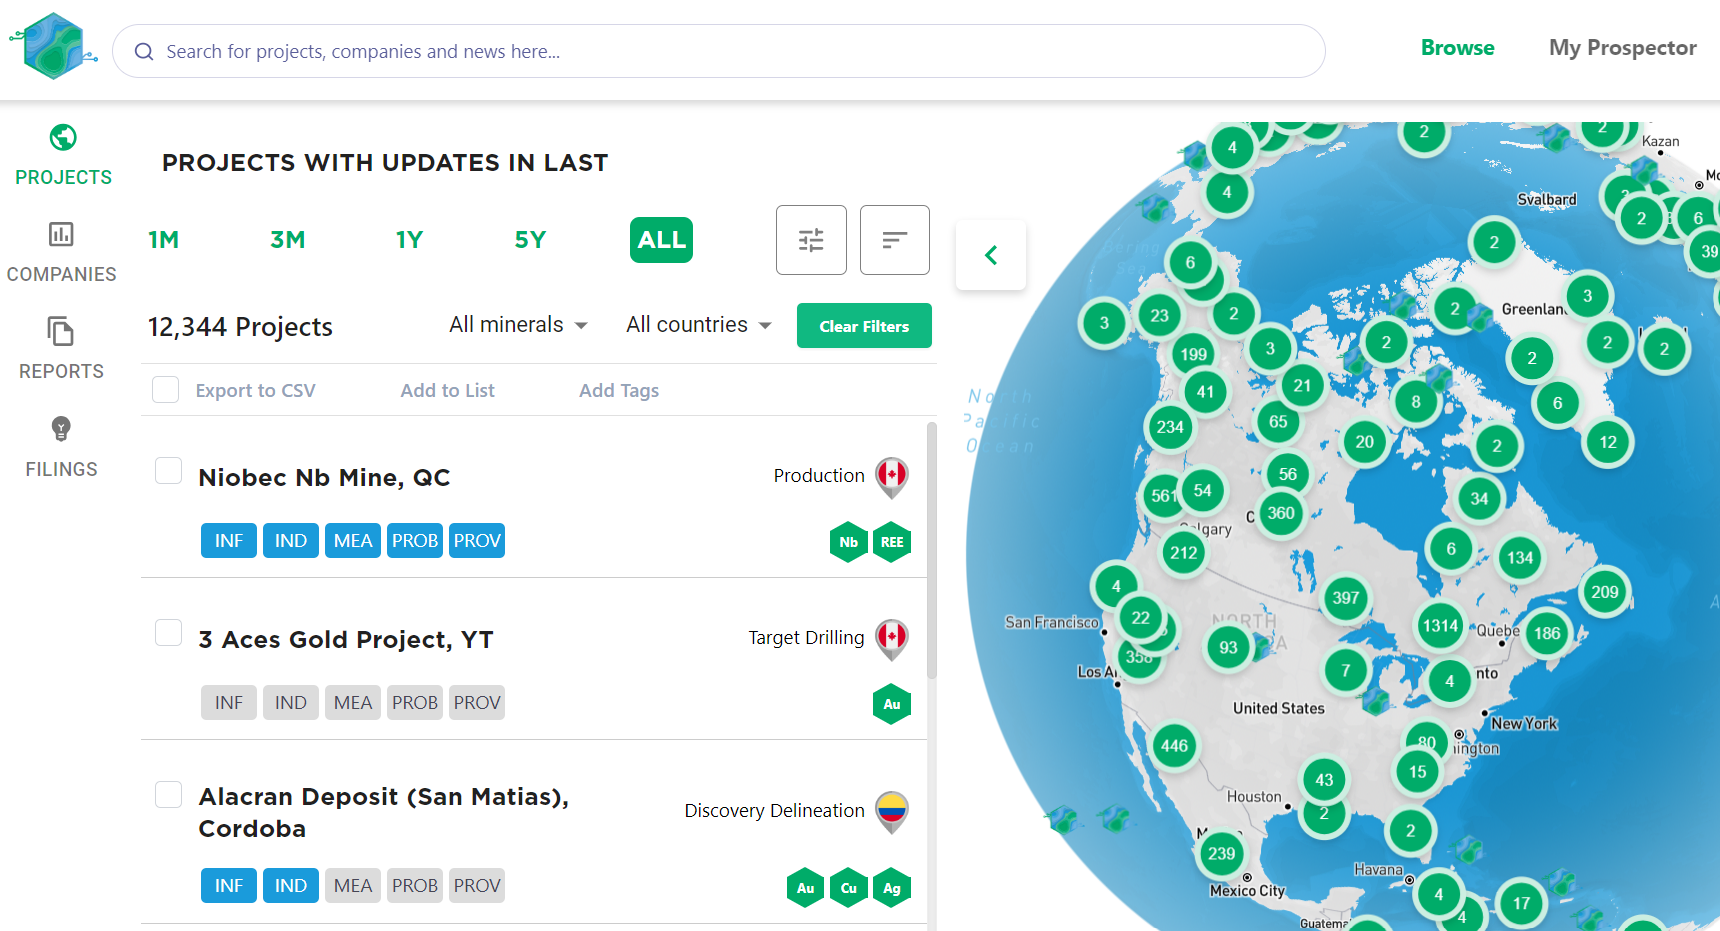Click the Clear Filters button

pos(864,326)
